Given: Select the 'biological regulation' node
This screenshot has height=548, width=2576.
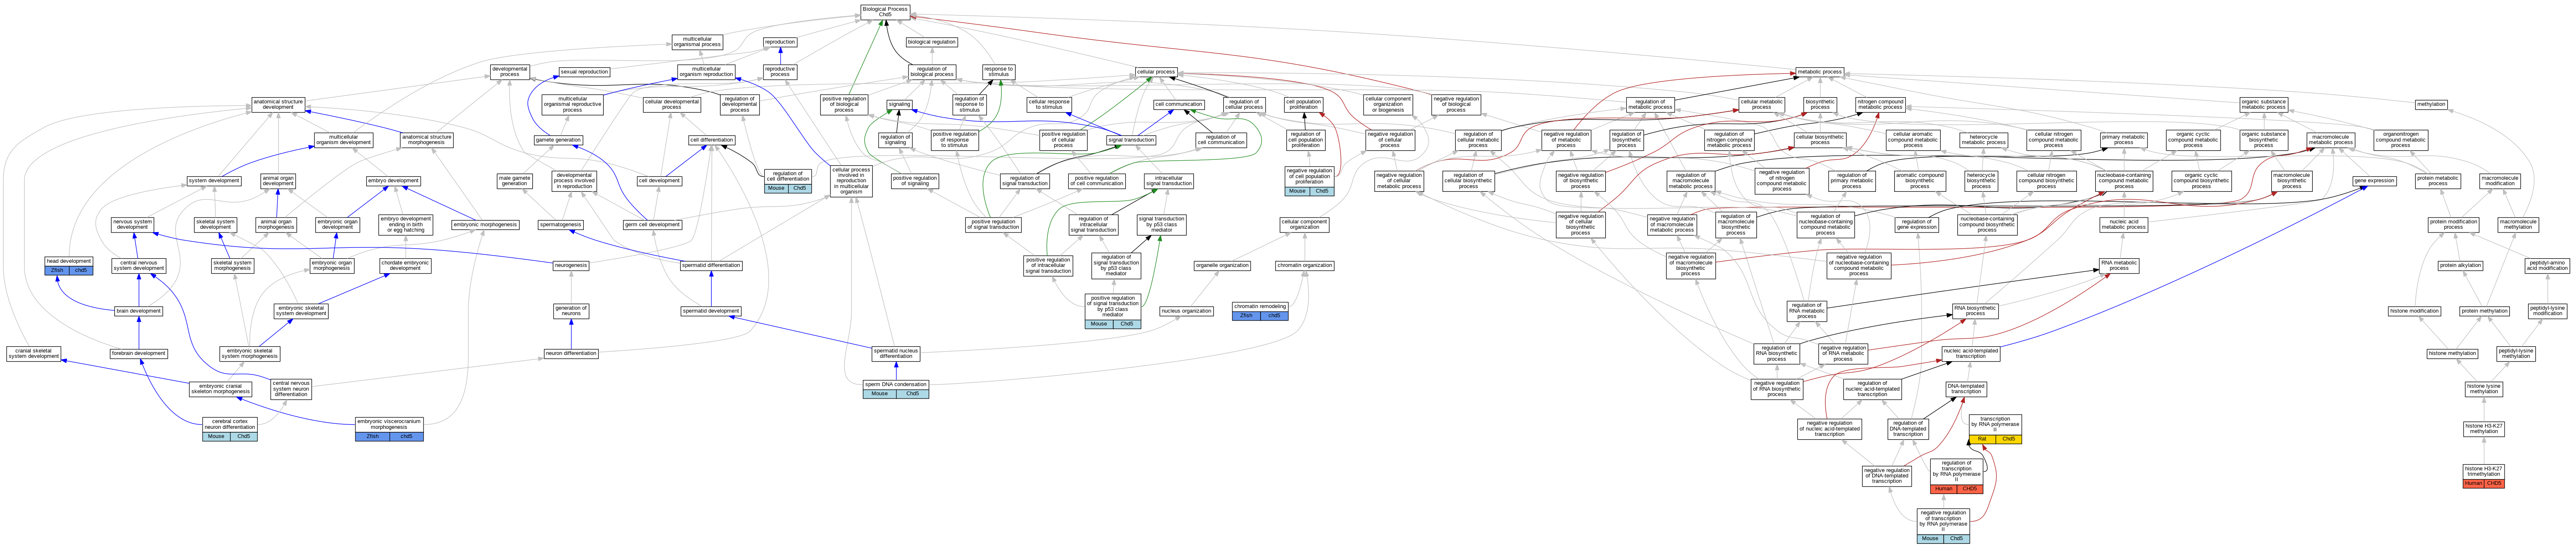Looking at the screenshot, I should click(932, 42).
